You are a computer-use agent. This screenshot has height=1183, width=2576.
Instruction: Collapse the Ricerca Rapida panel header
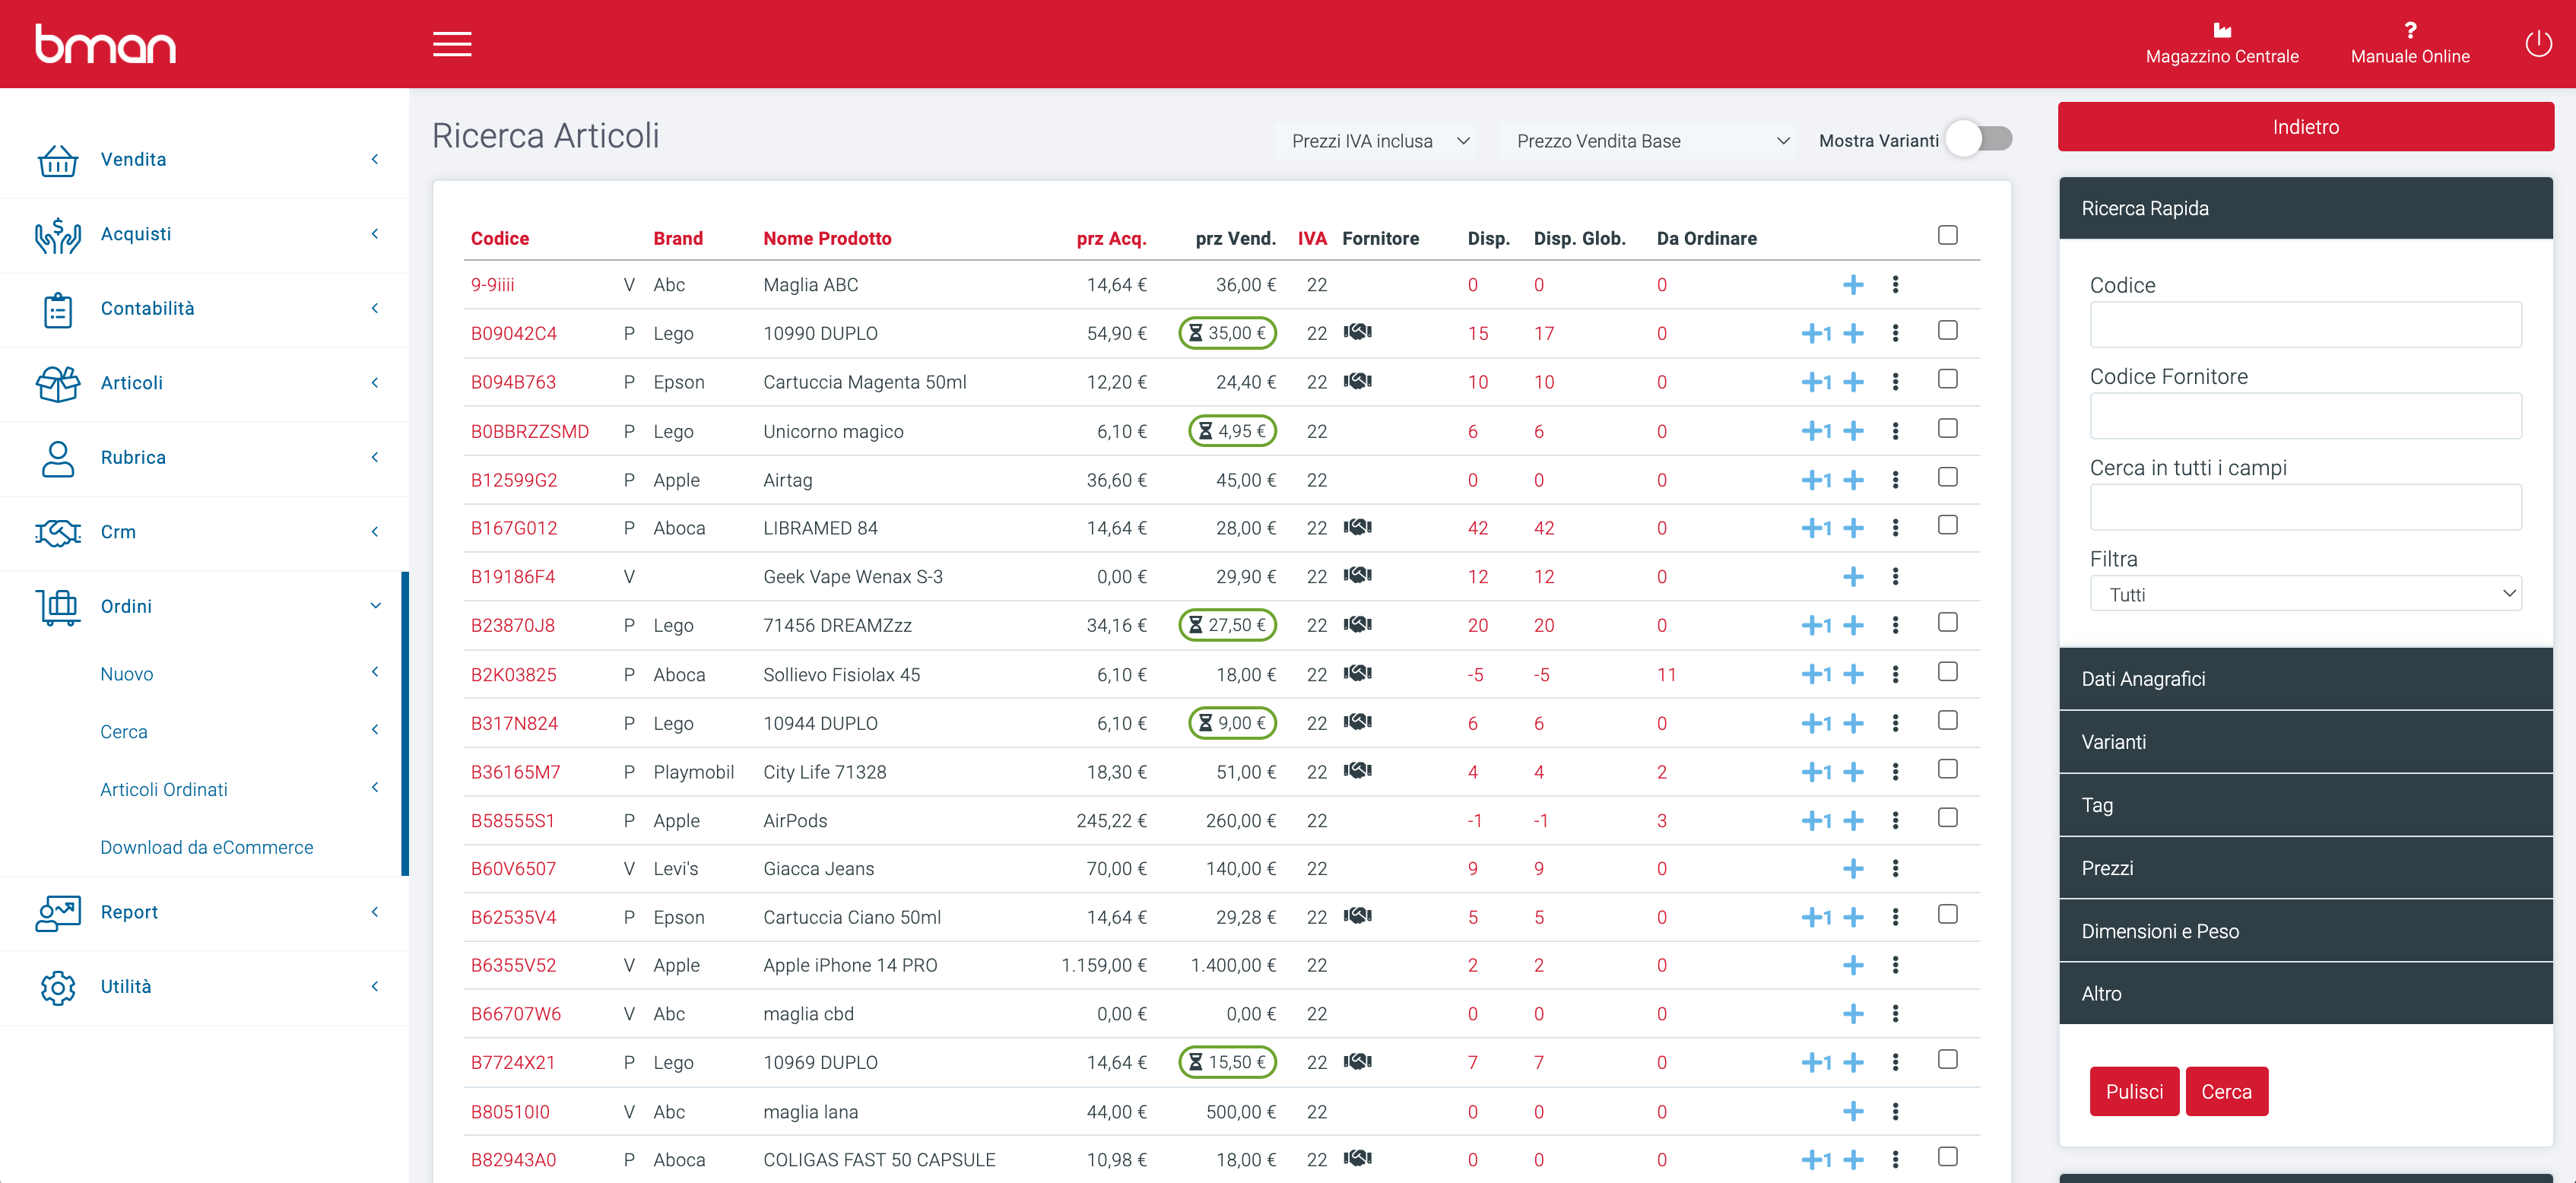point(2305,208)
